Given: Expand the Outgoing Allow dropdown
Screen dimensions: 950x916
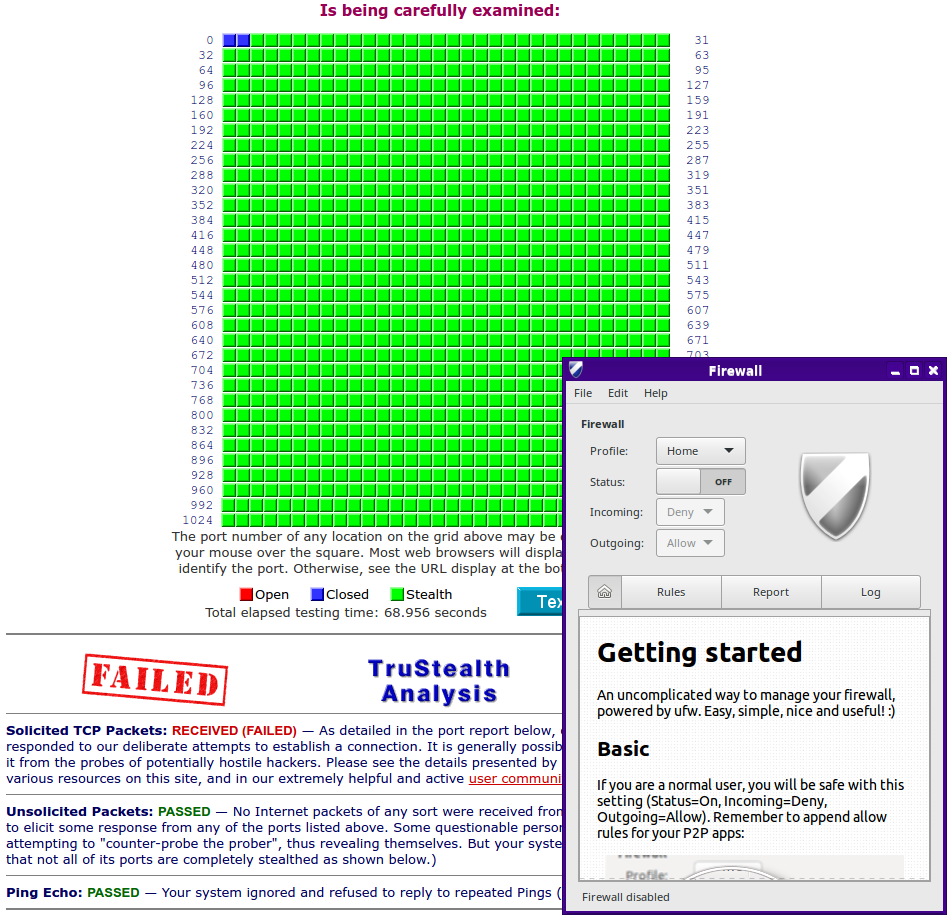Looking at the screenshot, I should point(690,543).
